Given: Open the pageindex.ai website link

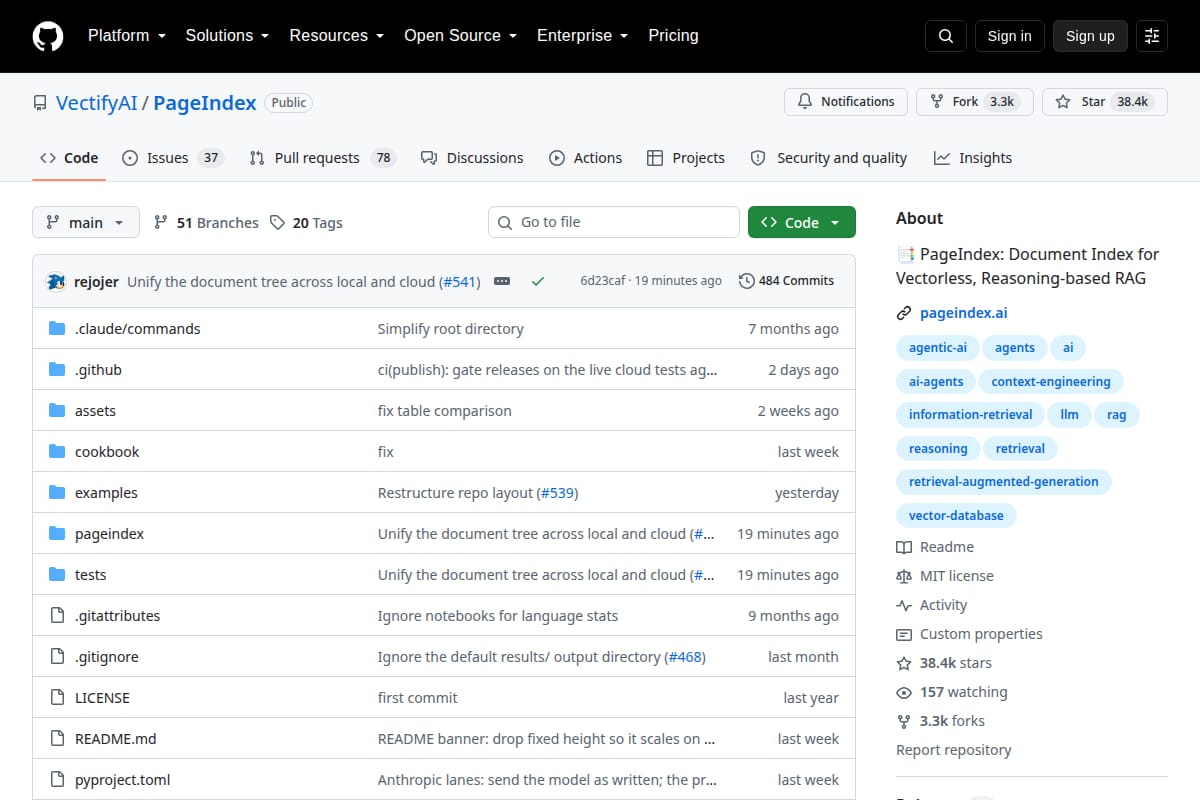Looking at the screenshot, I should 964,313.
